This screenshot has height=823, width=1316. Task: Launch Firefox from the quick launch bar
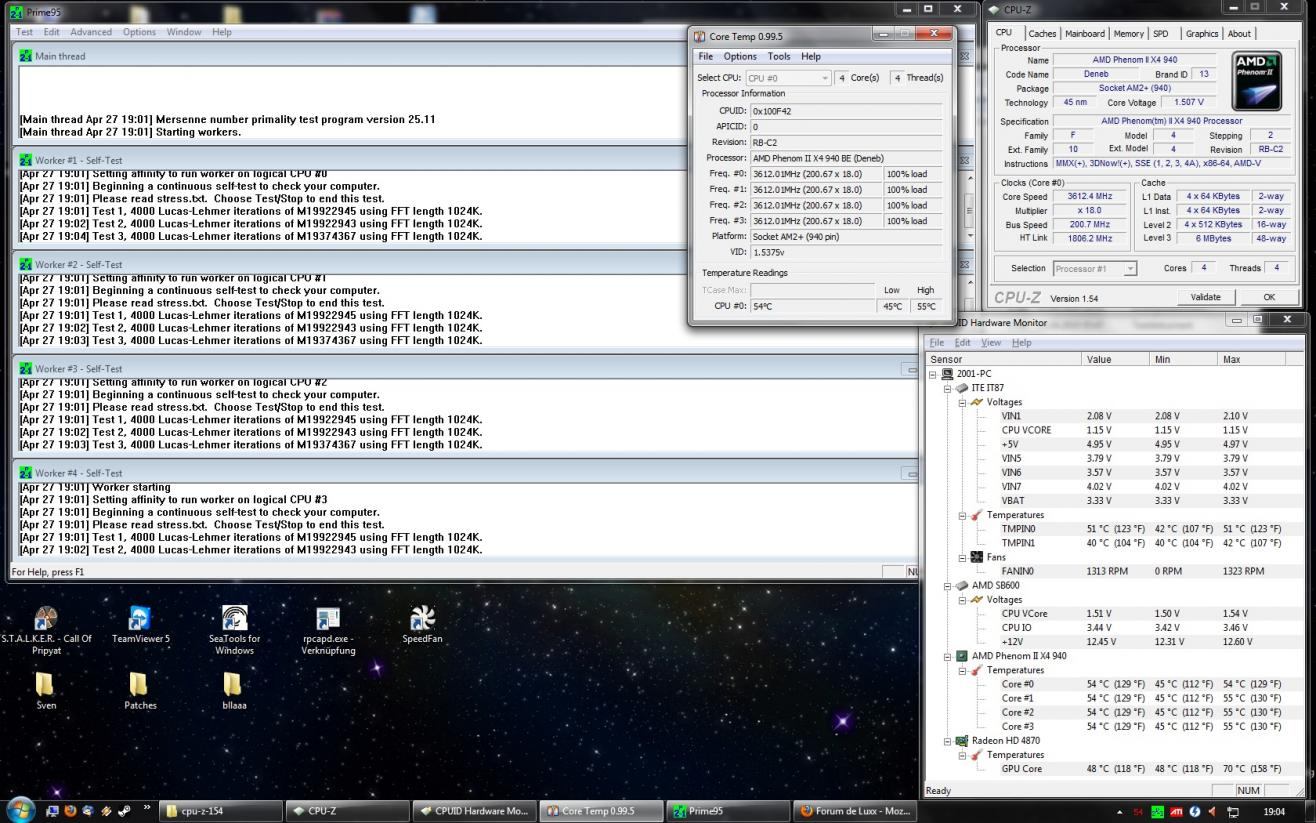(70, 811)
